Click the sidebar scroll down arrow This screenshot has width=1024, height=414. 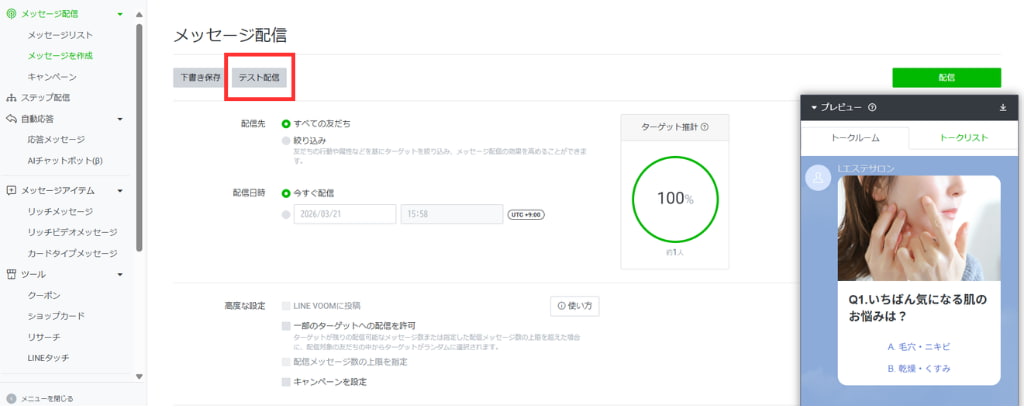pyautogui.click(x=138, y=376)
